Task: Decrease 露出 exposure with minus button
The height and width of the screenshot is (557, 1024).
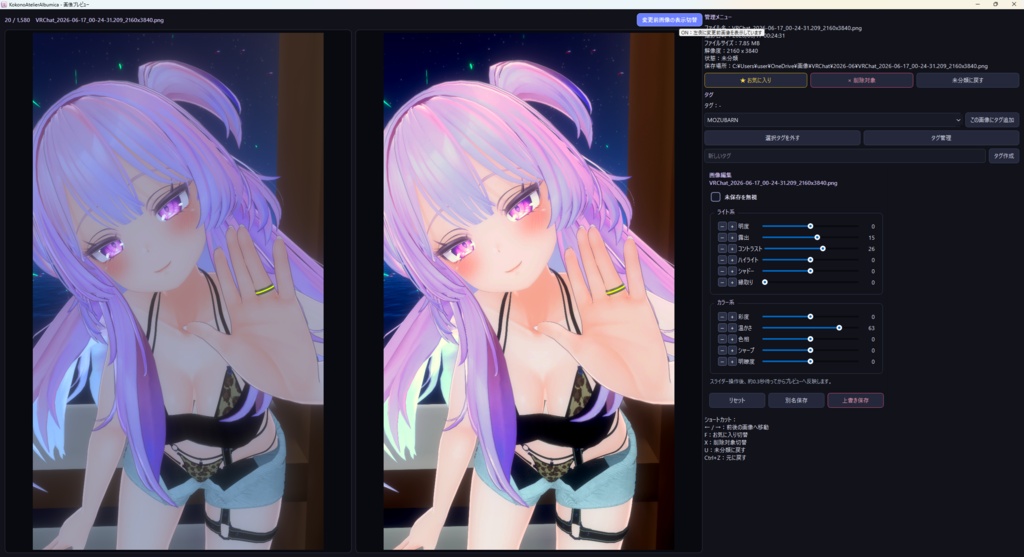Action: 722,237
